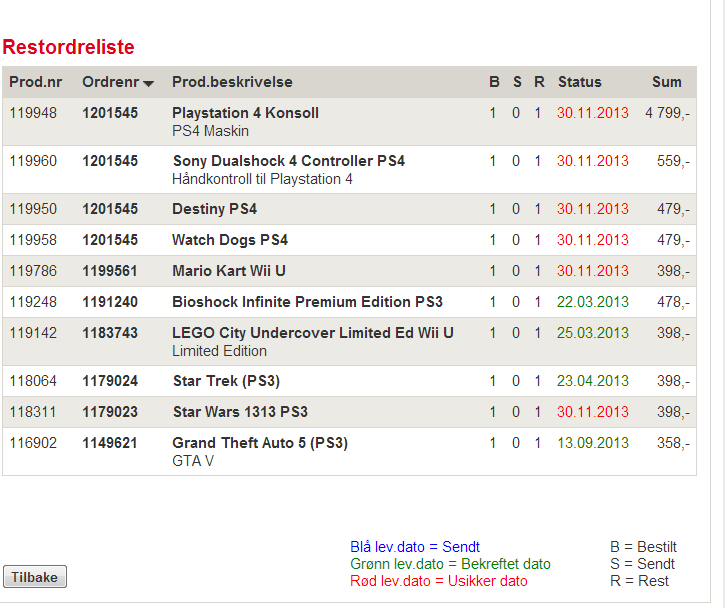Click legend B = Bestilt

643,547
